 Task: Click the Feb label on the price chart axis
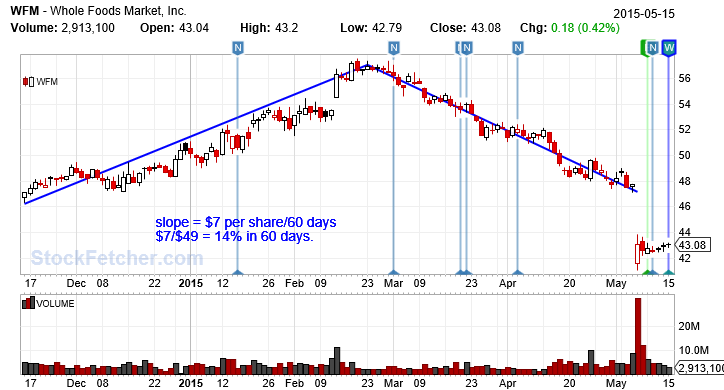pyautogui.click(x=294, y=283)
